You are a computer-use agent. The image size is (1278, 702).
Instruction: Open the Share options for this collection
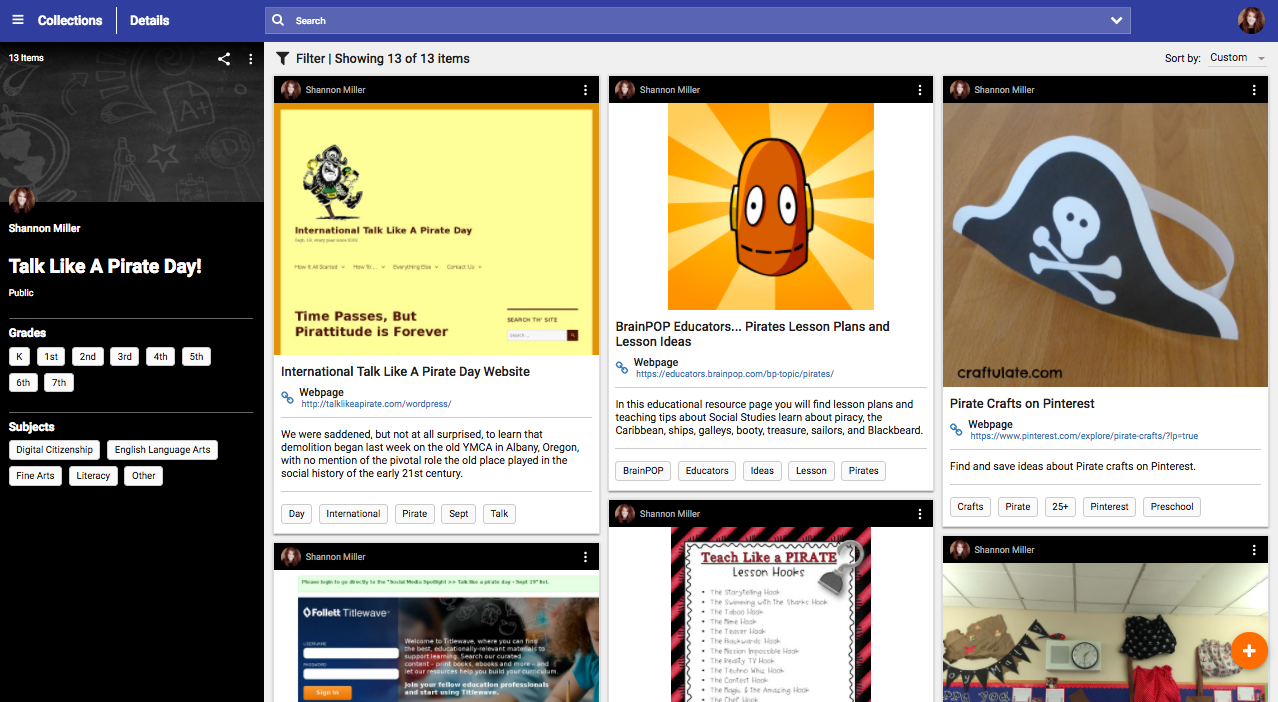(x=223, y=58)
